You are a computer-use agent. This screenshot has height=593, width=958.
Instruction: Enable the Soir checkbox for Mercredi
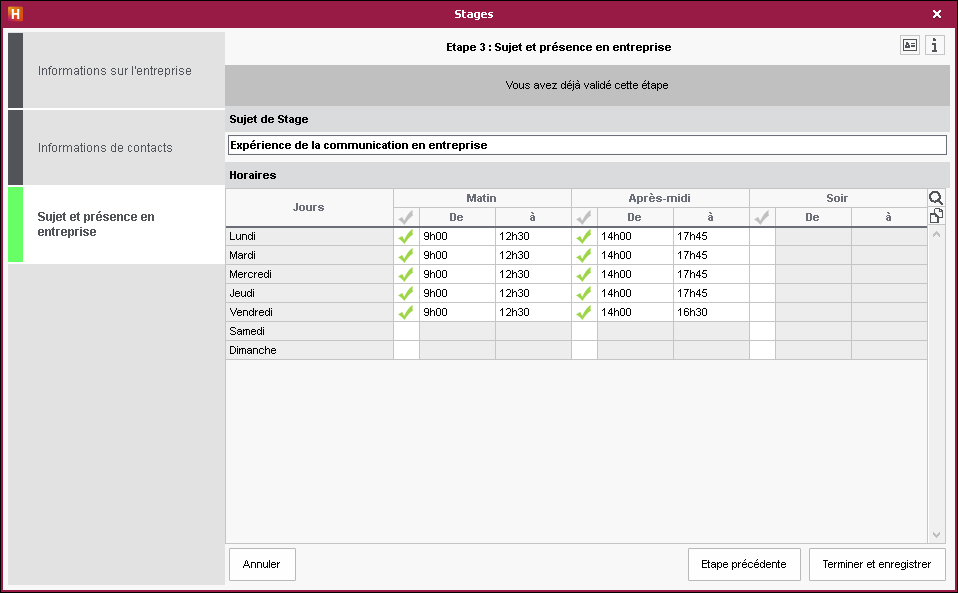[x=762, y=274]
